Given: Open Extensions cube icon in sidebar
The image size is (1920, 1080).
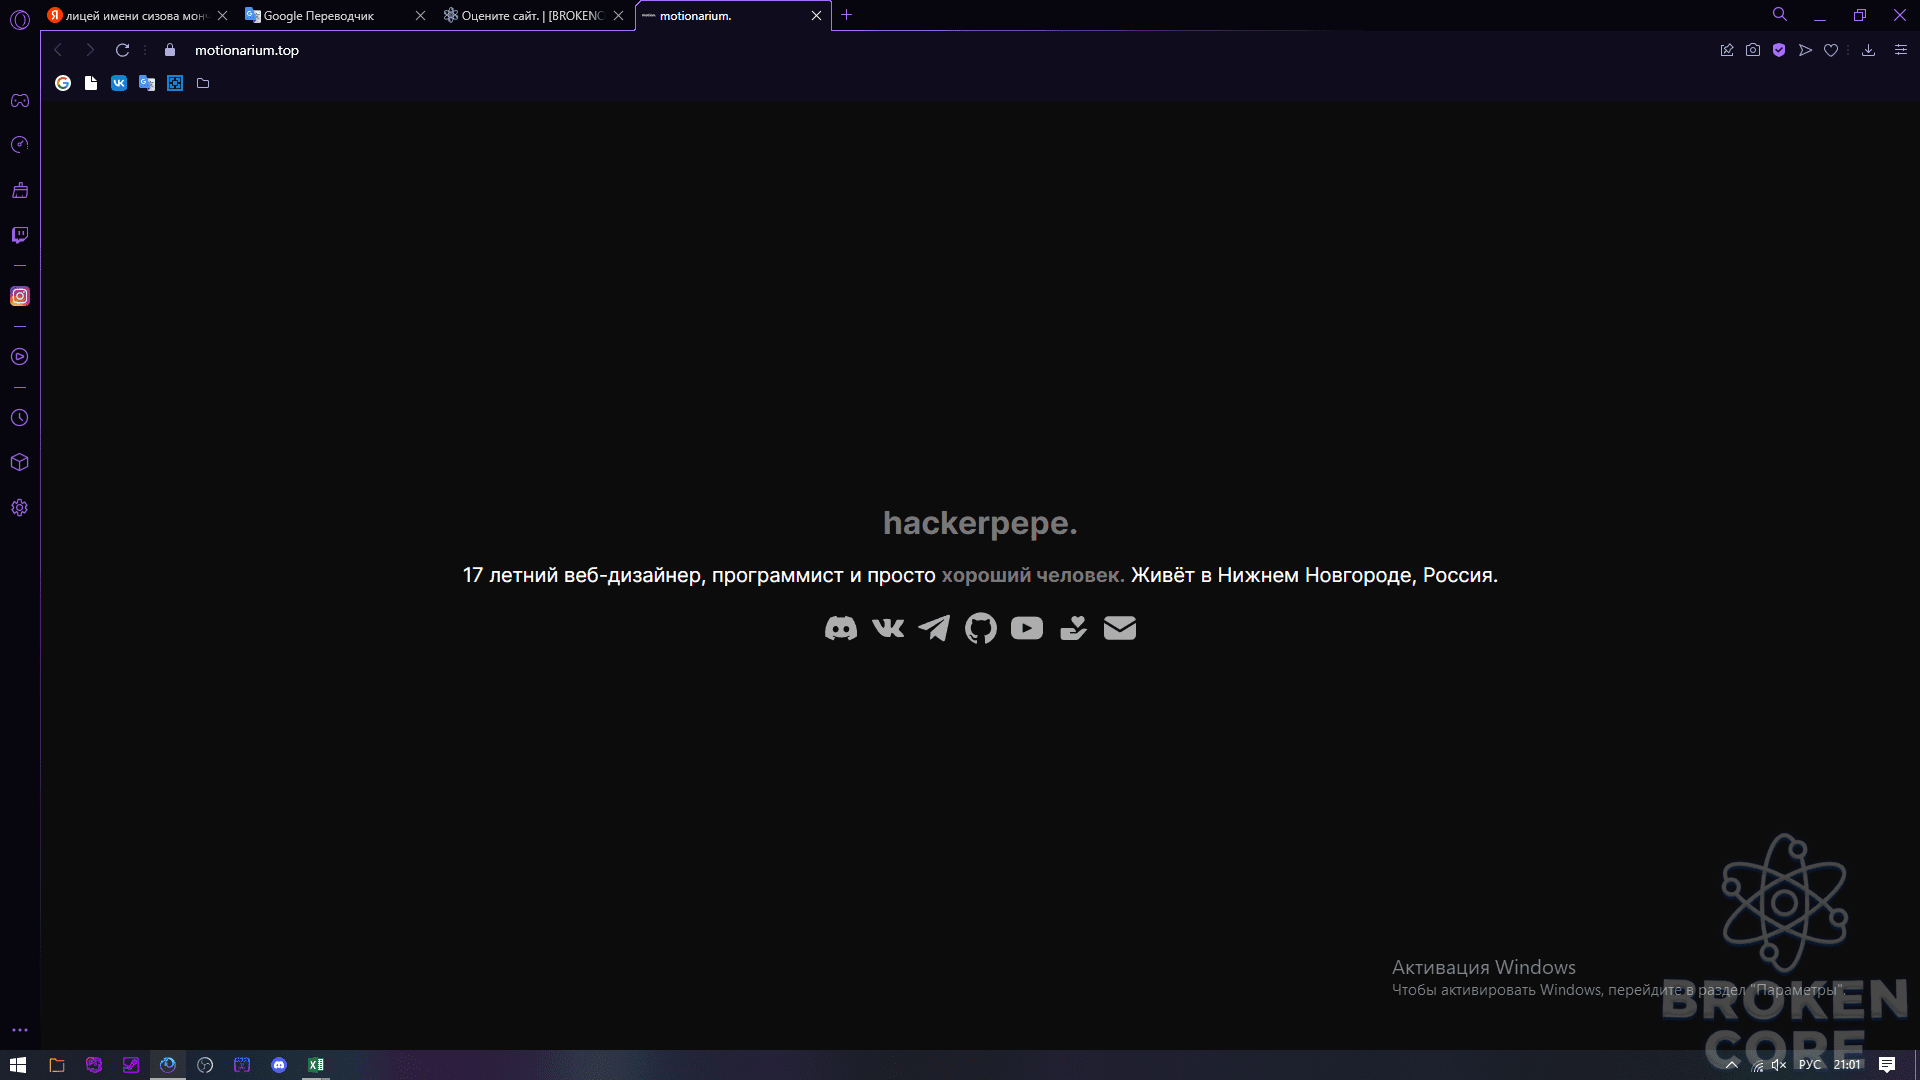Looking at the screenshot, I should 20,462.
